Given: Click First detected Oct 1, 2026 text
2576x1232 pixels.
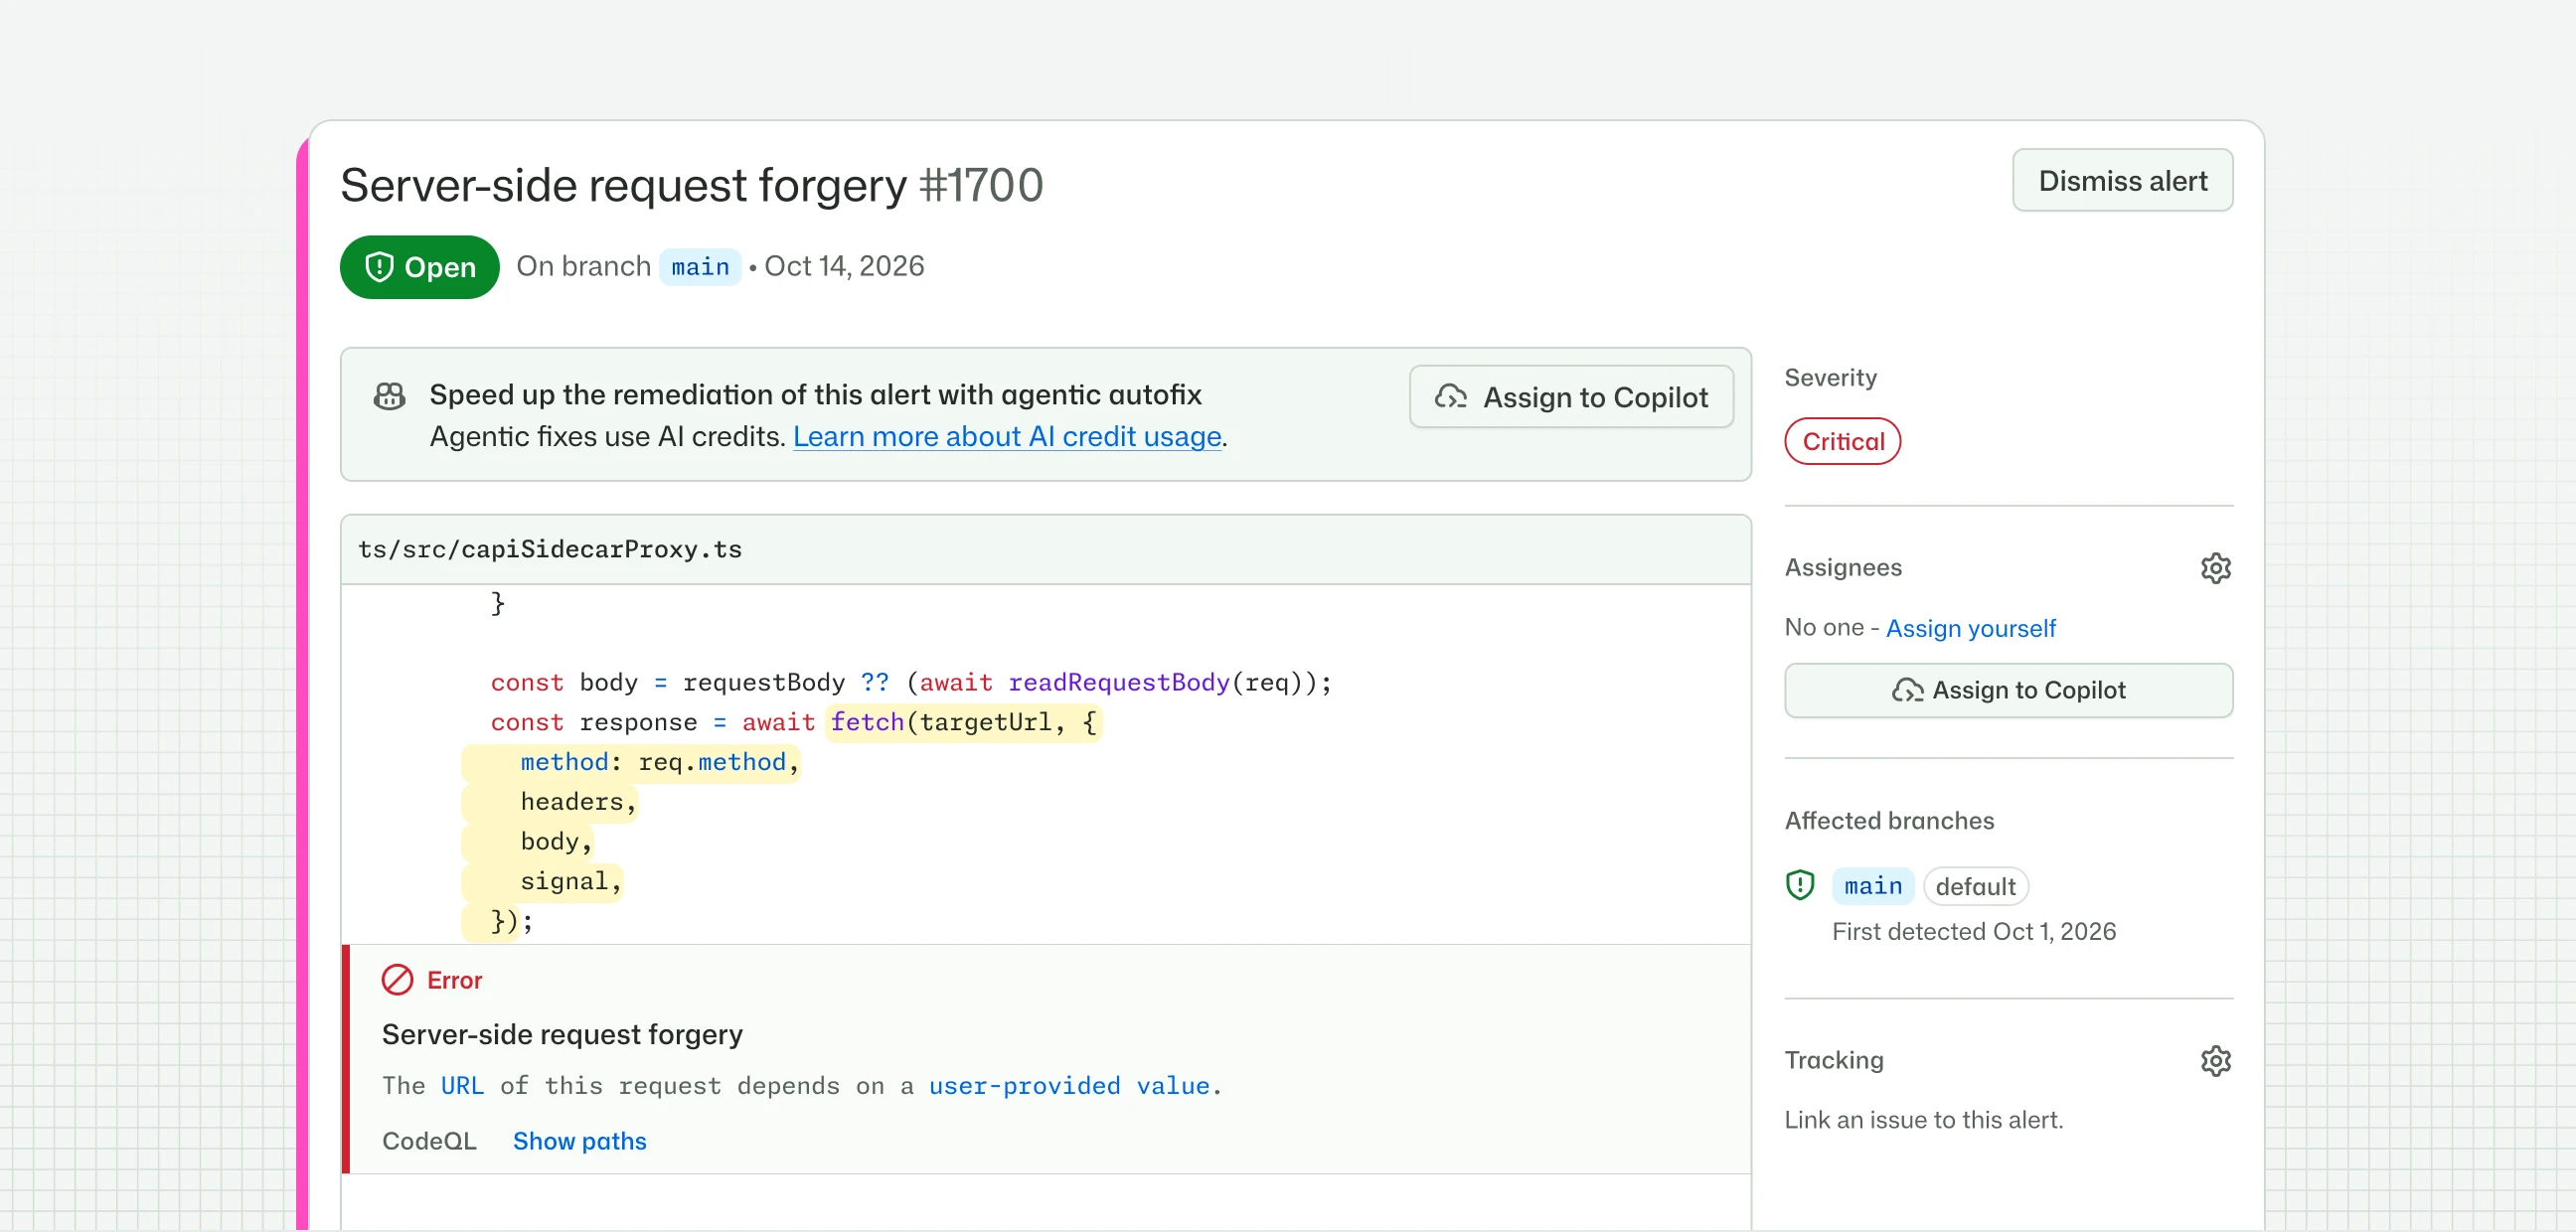Looking at the screenshot, I should coord(1973,931).
